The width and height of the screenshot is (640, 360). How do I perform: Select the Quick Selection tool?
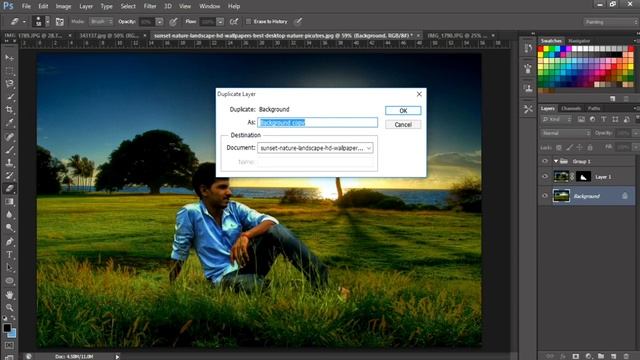tap(9, 97)
